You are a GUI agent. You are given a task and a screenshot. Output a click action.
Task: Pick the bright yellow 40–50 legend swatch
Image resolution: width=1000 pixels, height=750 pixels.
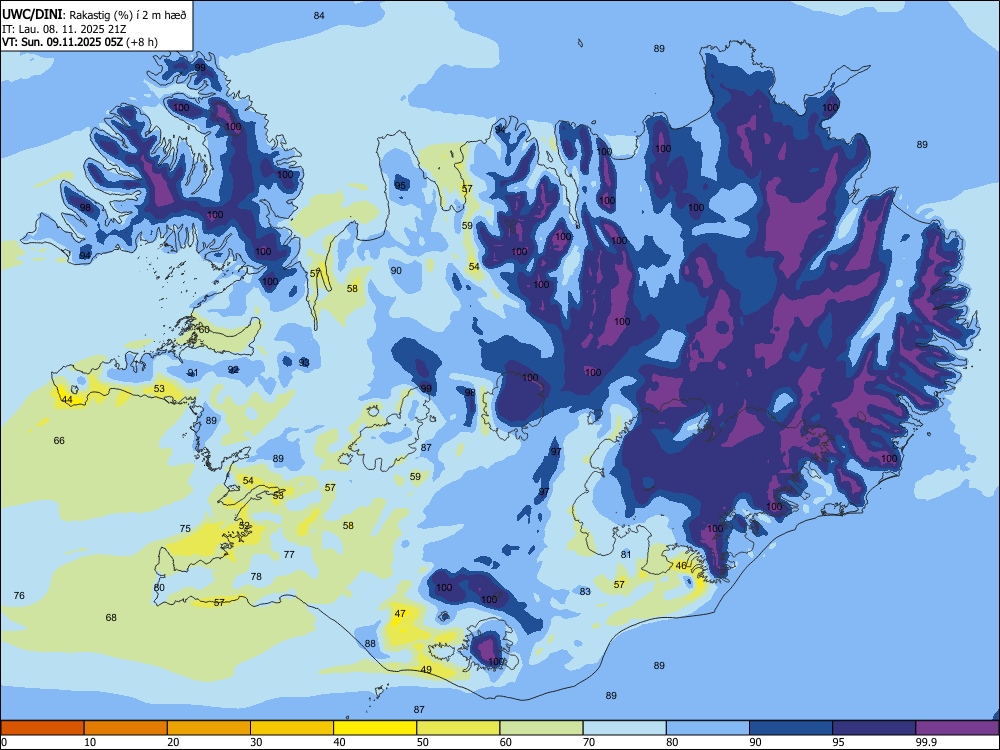tap(375, 728)
